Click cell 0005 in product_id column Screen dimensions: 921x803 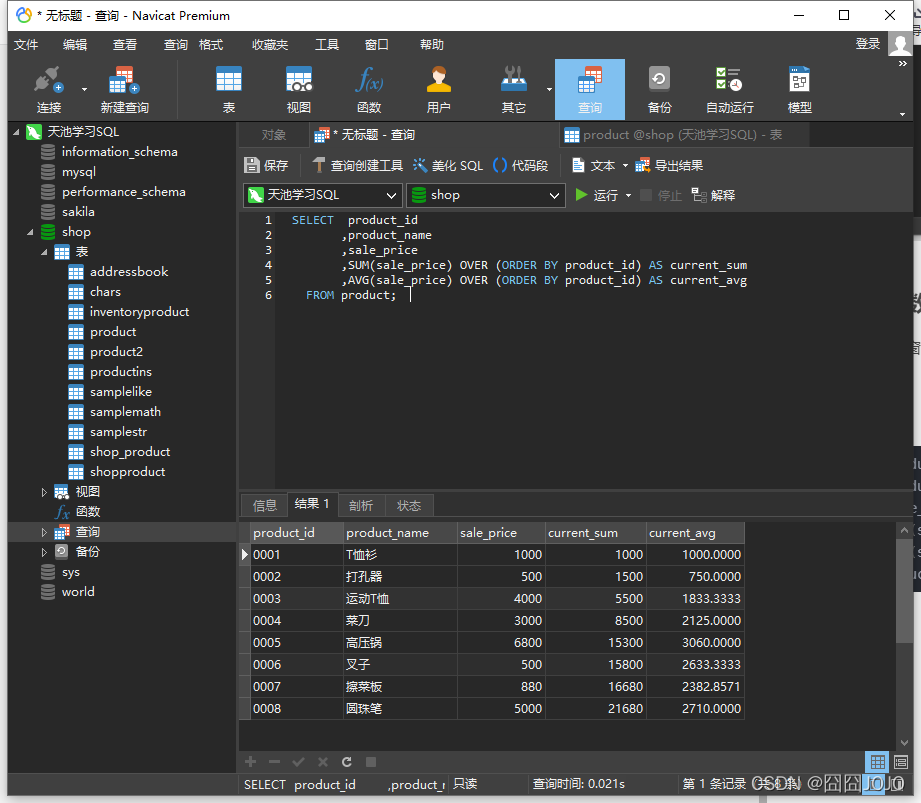pyautogui.click(x=297, y=643)
